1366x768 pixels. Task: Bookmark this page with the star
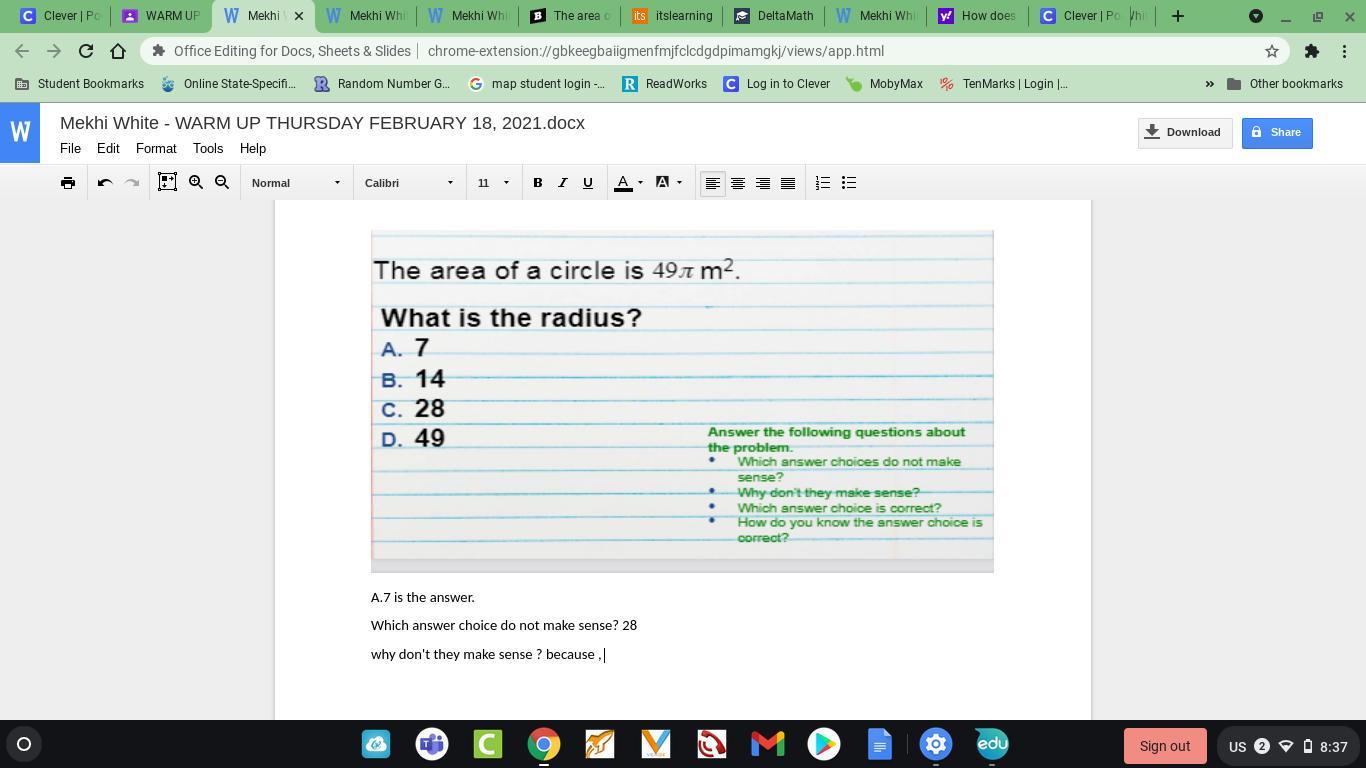[1272, 51]
